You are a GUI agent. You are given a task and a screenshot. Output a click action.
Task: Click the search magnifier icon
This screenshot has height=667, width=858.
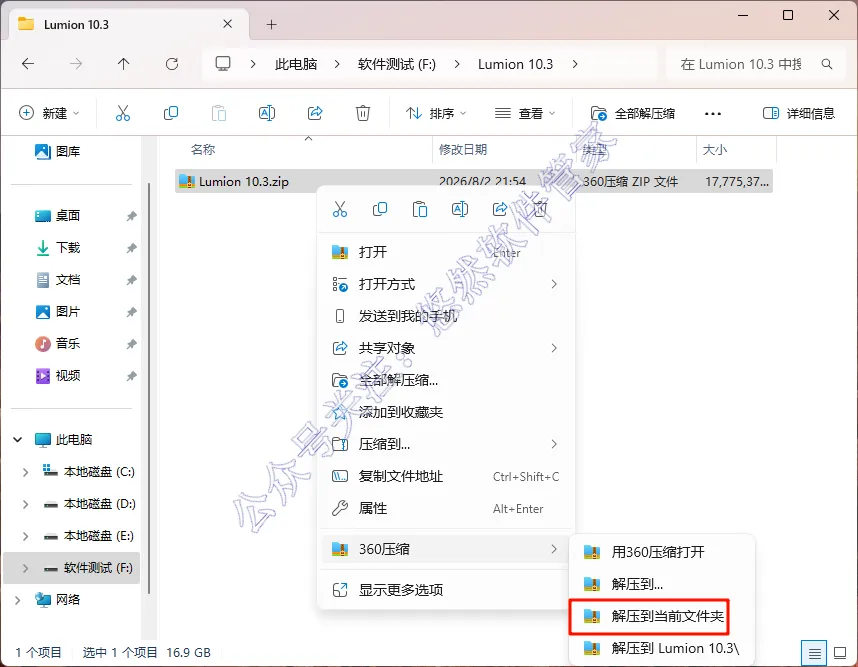point(827,64)
